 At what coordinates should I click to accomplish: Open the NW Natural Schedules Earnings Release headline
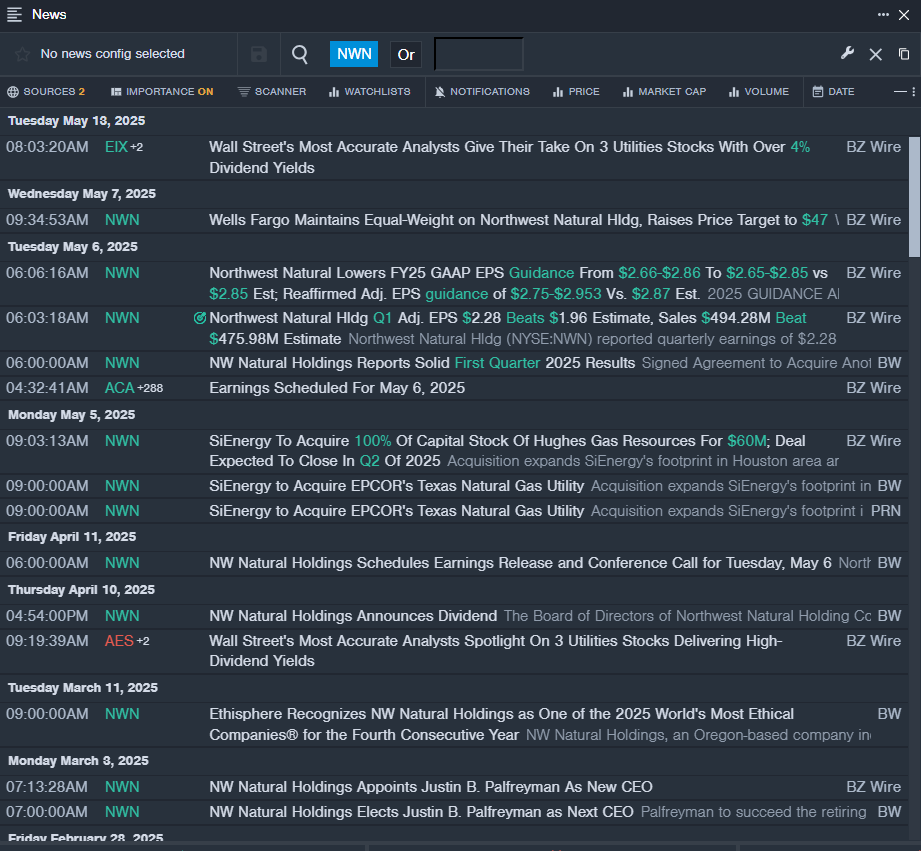click(x=520, y=563)
